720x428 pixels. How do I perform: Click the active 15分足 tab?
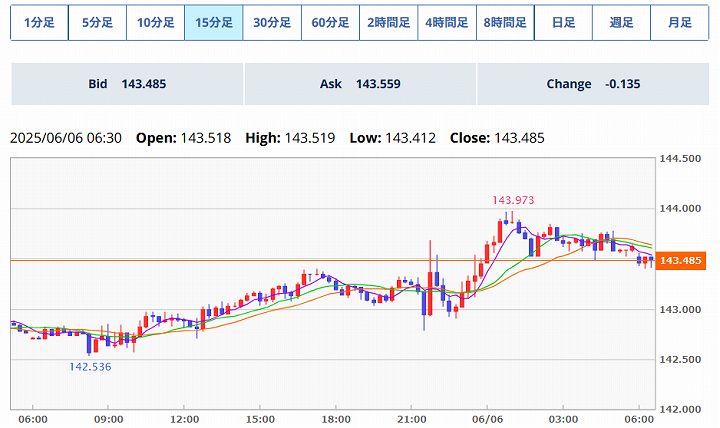[x=213, y=22]
